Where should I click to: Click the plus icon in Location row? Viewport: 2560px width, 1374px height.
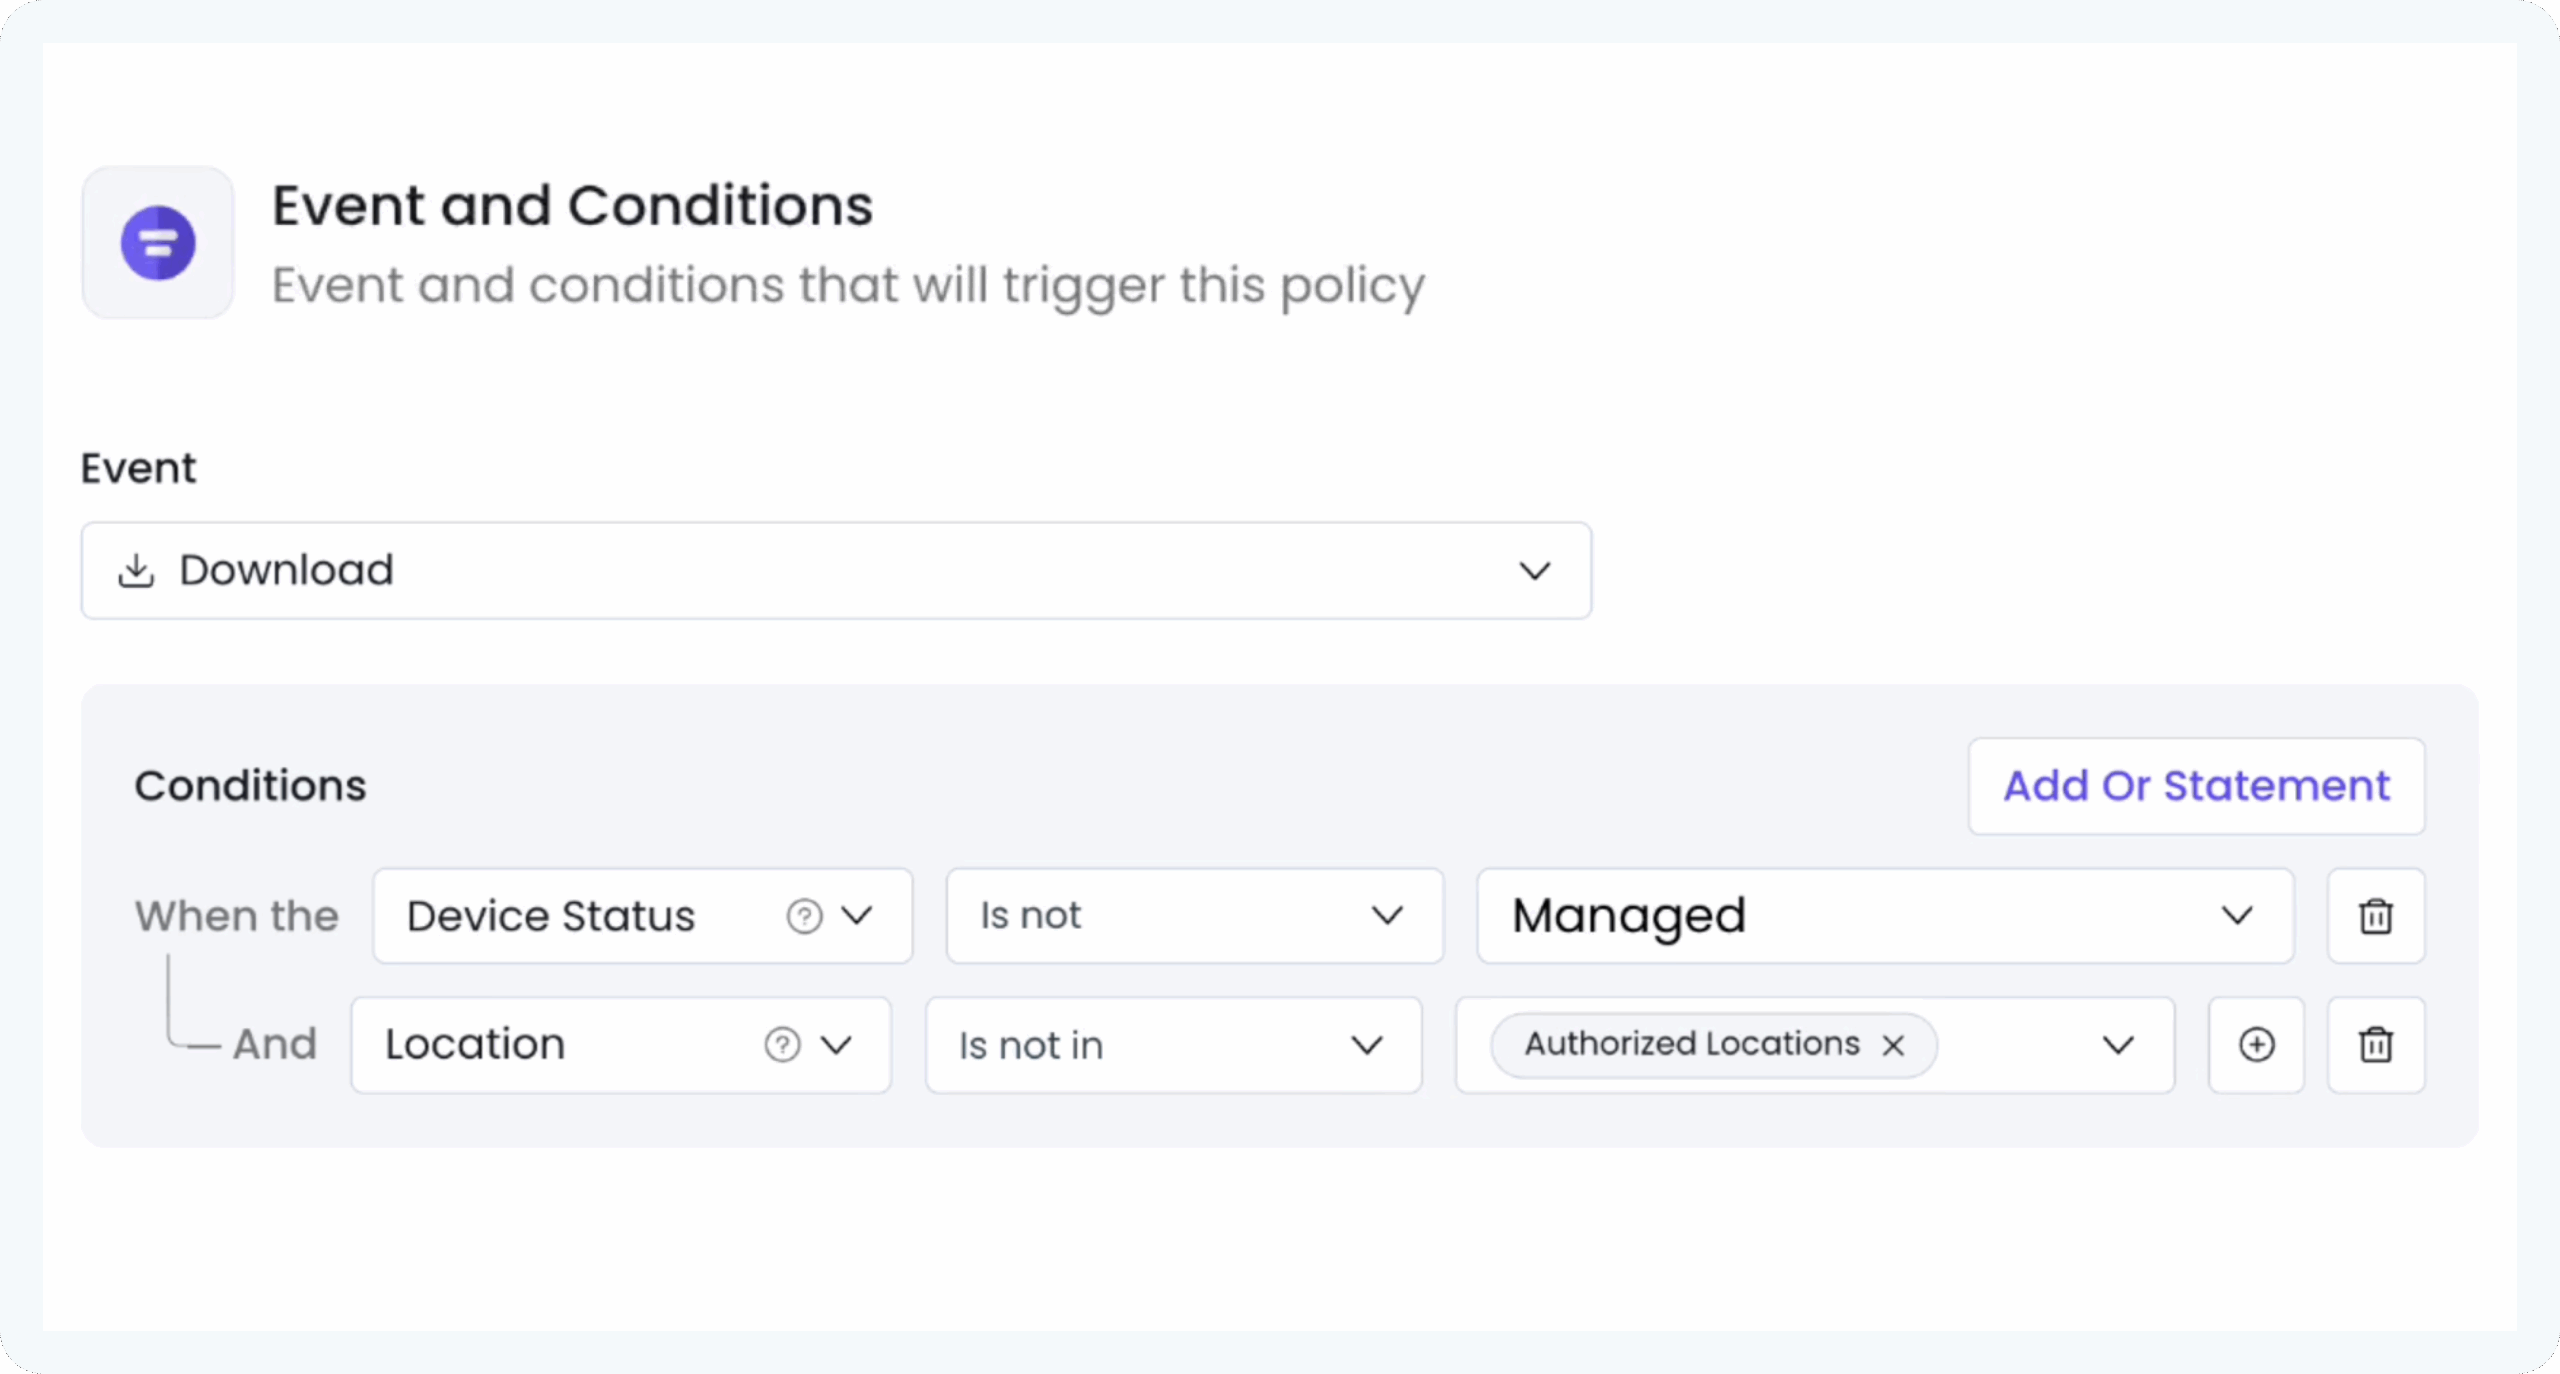[x=2256, y=1045]
